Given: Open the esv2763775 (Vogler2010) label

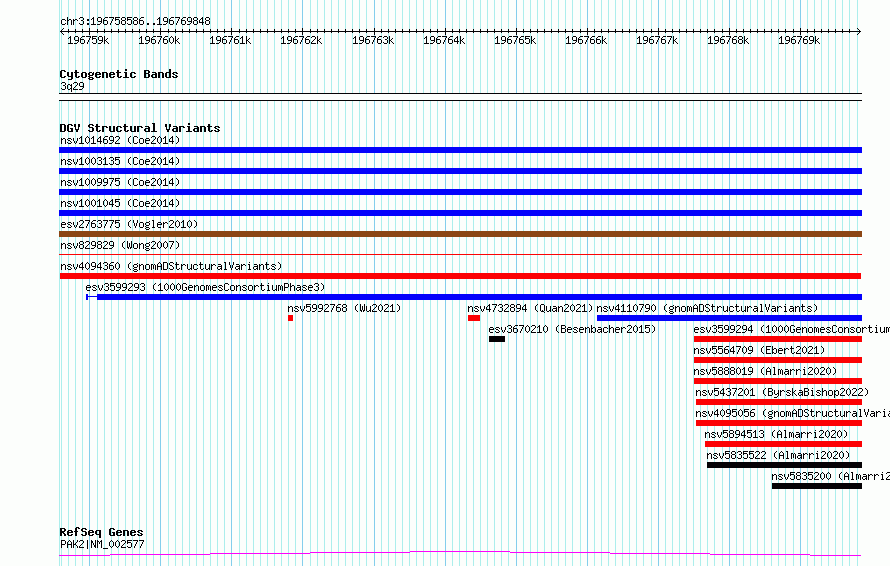Looking at the screenshot, I should click(x=129, y=224).
